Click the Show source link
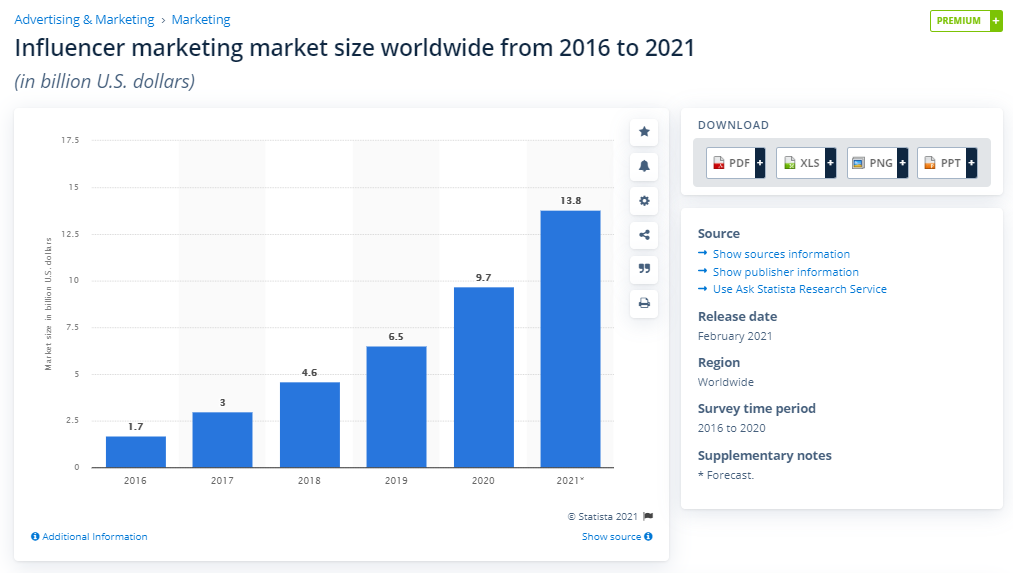 pyautogui.click(x=611, y=536)
